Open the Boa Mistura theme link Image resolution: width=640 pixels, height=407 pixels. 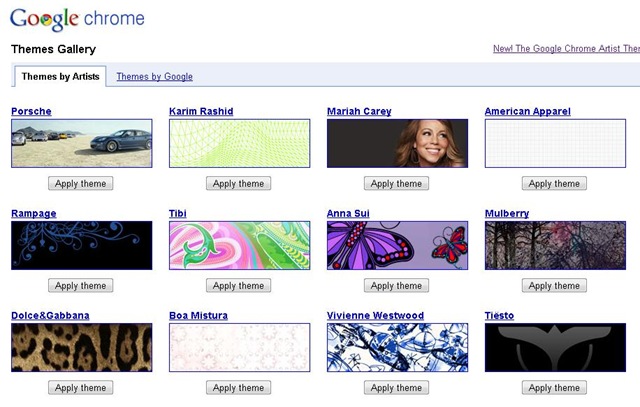(x=198, y=315)
